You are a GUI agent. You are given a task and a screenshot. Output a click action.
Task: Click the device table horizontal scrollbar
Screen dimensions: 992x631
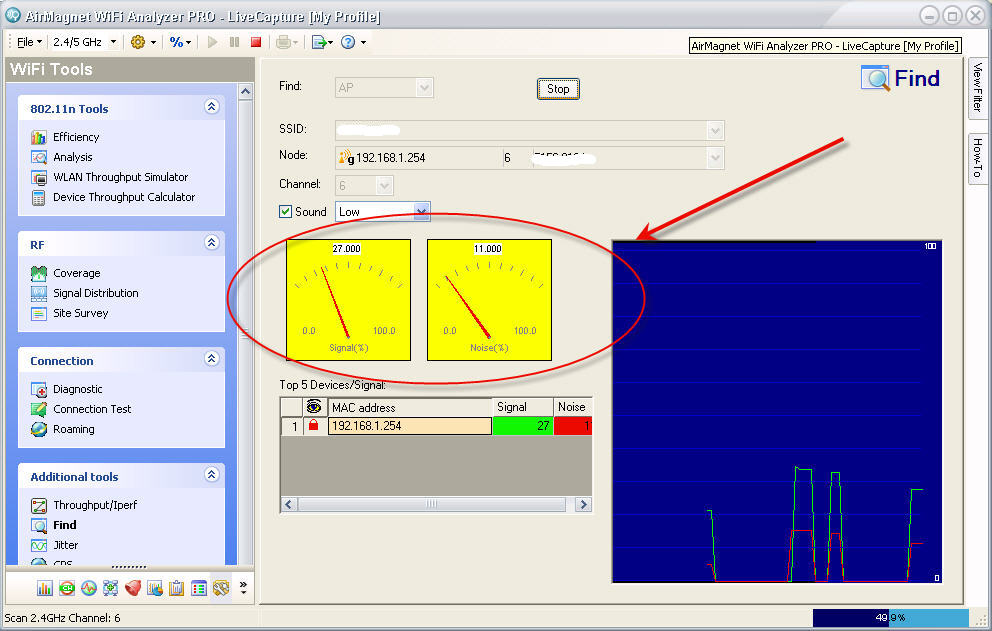point(431,504)
